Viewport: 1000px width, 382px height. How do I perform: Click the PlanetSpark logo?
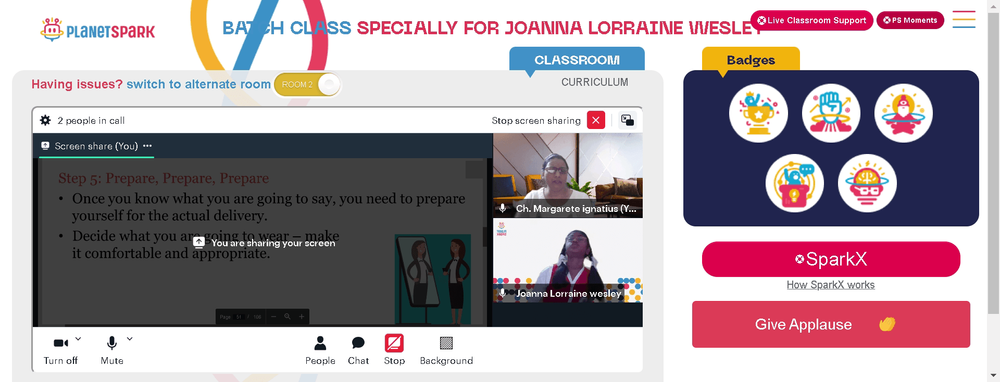(x=98, y=29)
